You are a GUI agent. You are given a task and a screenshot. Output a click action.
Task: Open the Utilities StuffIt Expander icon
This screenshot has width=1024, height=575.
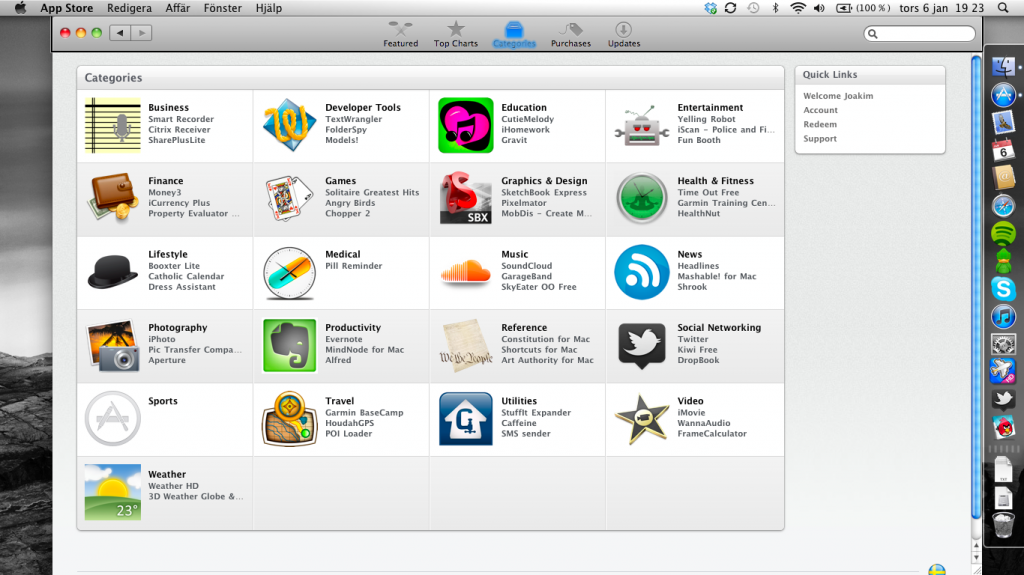466,419
